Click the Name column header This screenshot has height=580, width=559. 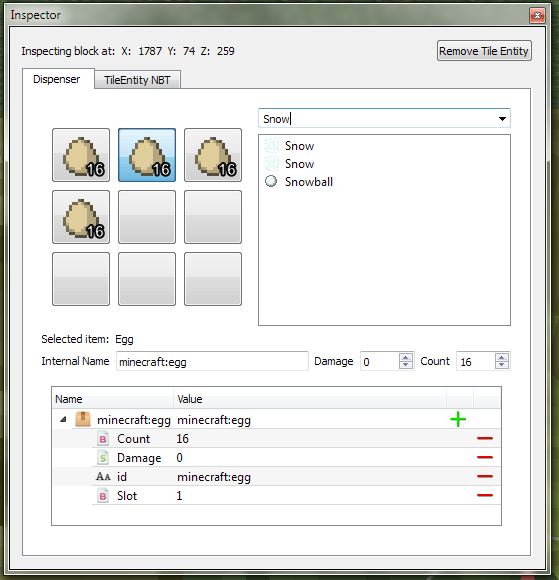pyautogui.click(x=112, y=399)
